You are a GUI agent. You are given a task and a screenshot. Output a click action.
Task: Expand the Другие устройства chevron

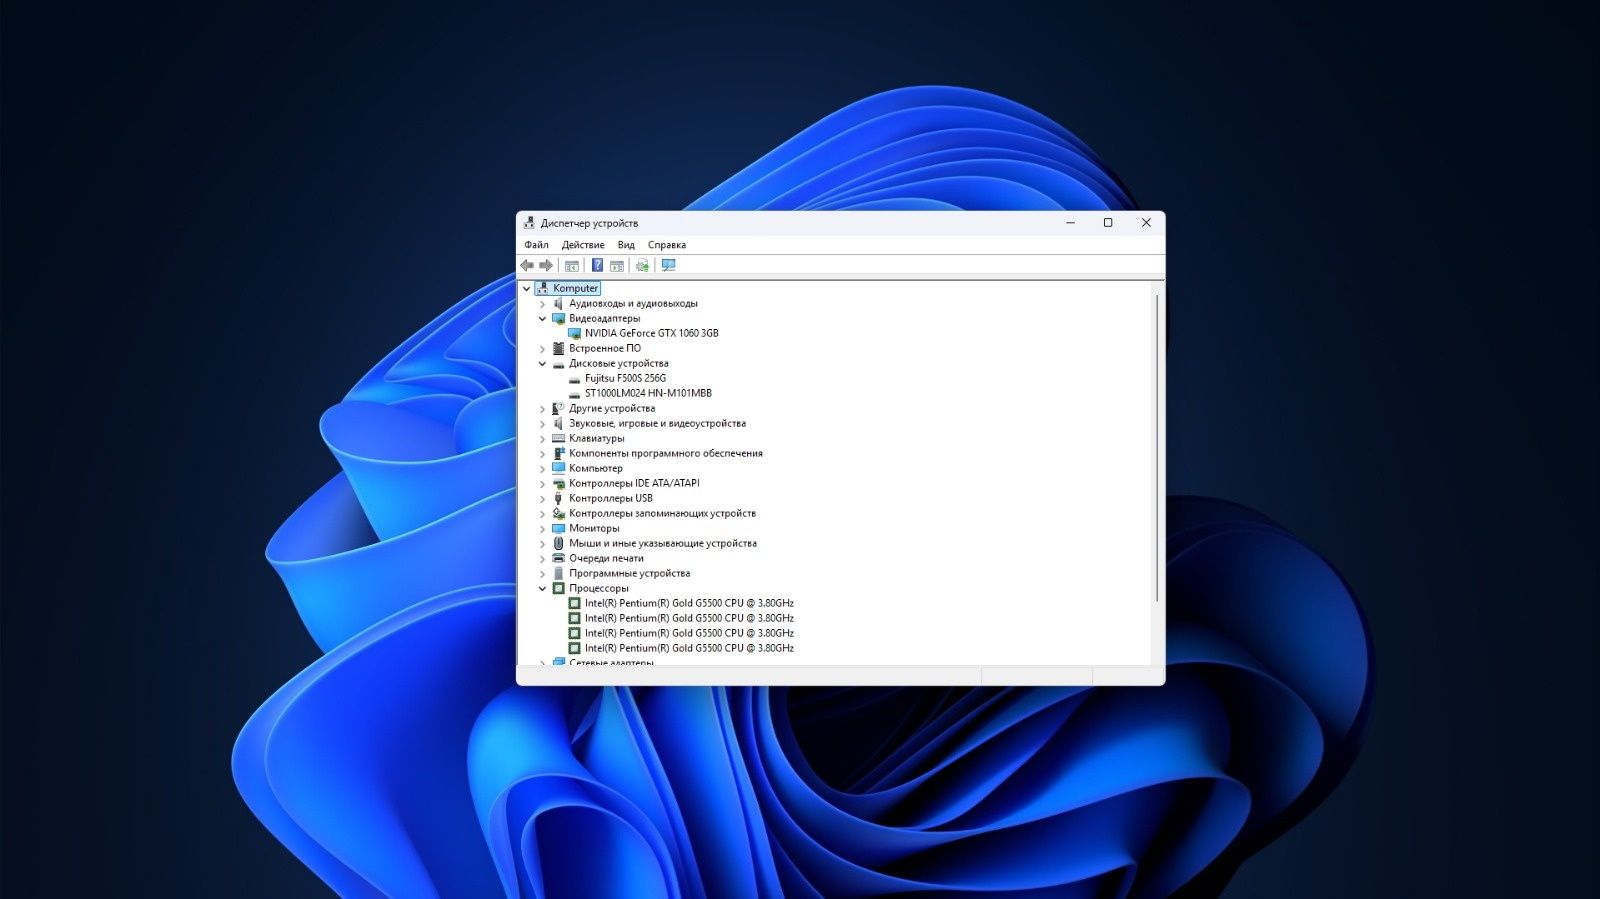(x=543, y=408)
